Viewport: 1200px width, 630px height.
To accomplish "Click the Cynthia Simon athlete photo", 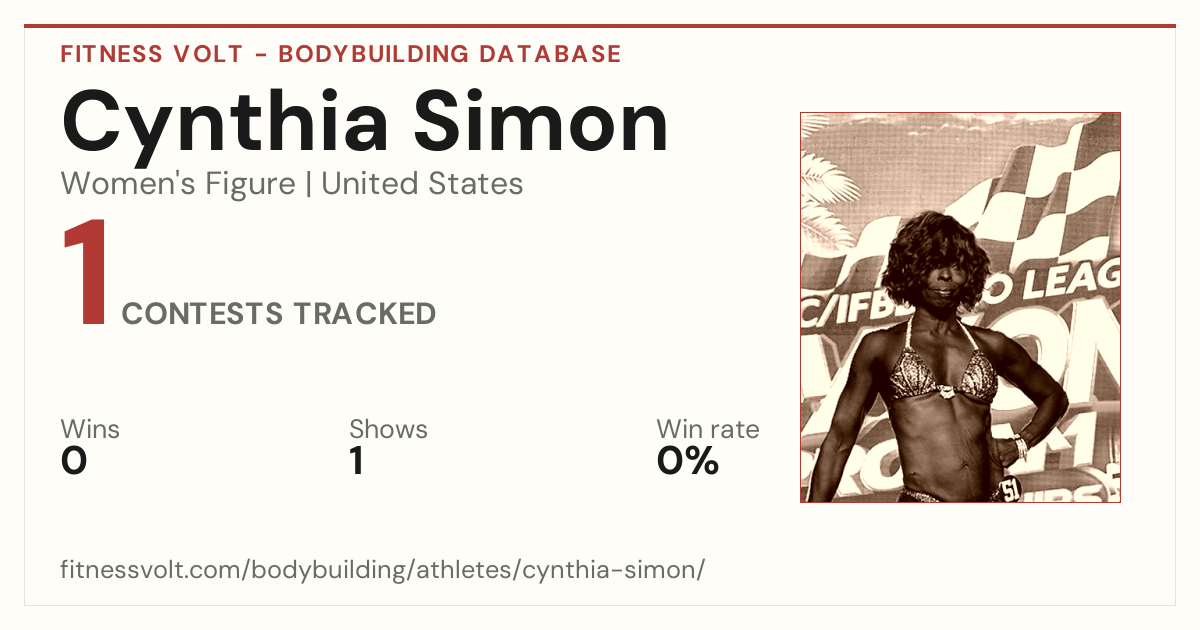I will pyautogui.click(x=960, y=307).
